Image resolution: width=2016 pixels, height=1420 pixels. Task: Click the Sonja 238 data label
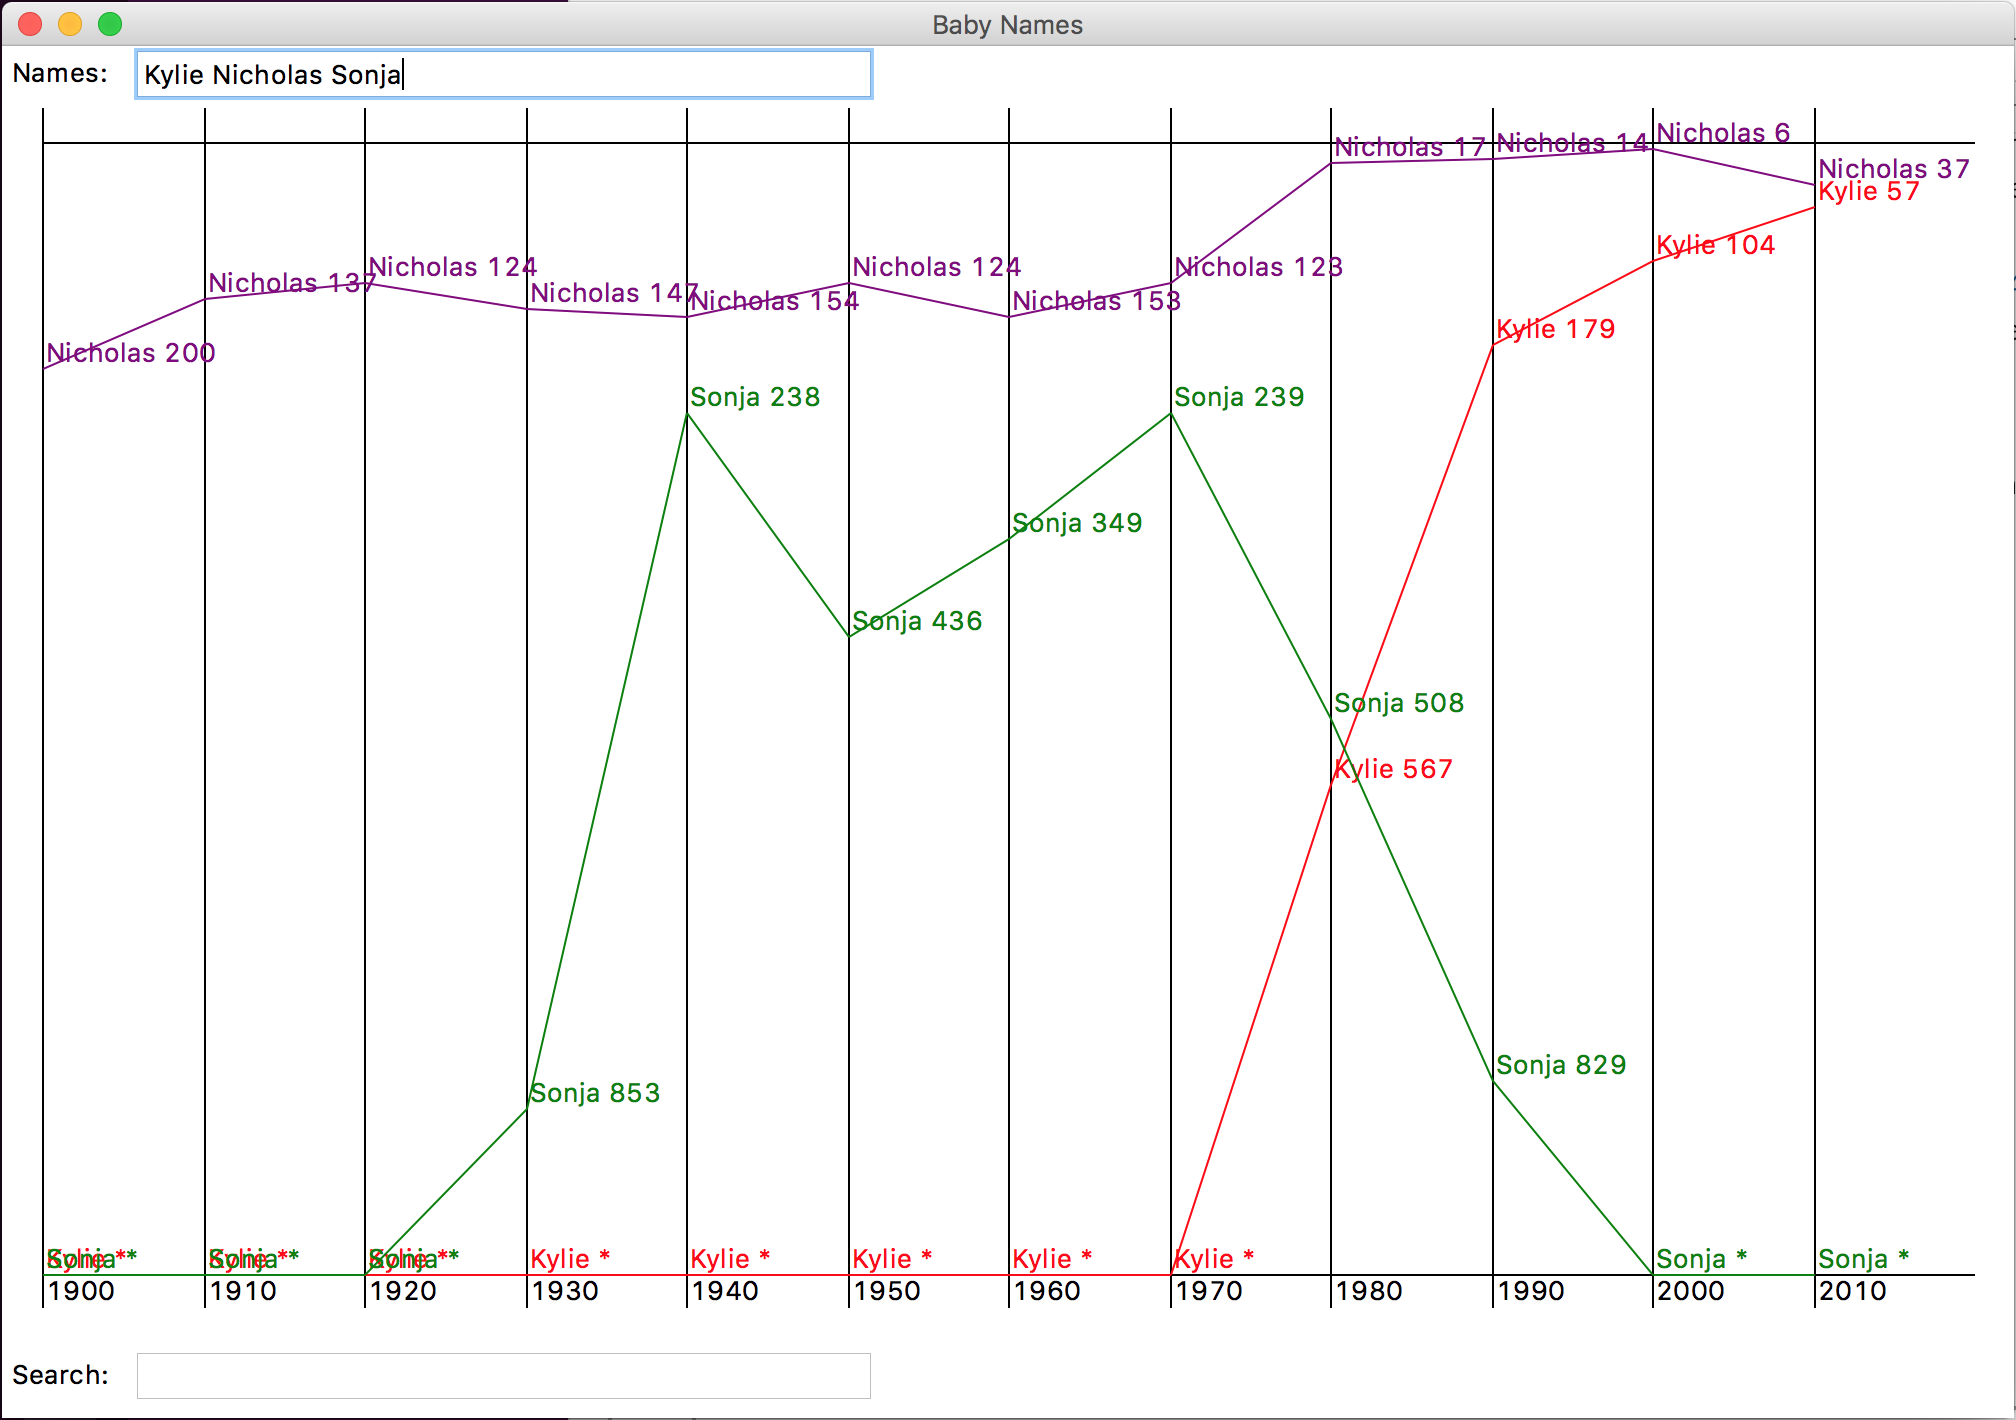[x=755, y=397]
